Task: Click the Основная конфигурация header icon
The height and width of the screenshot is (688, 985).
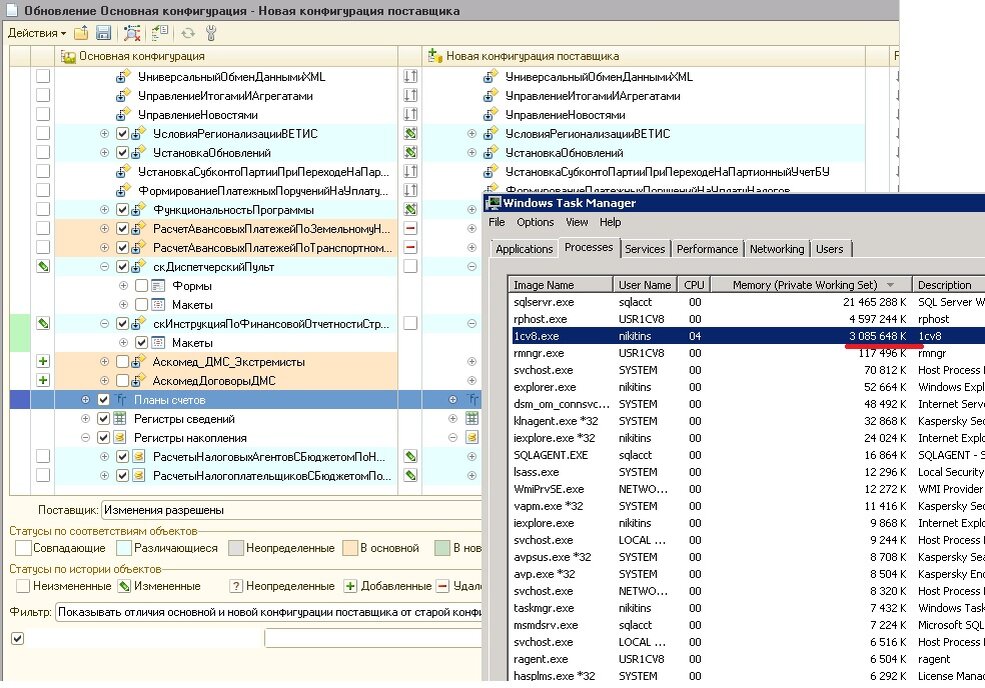Action: click(x=68, y=57)
